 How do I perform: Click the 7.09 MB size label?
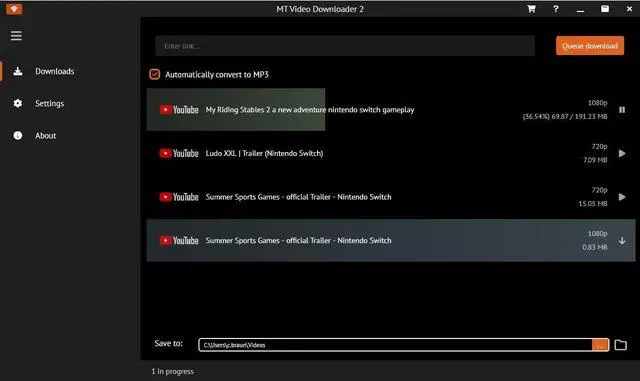(x=595, y=160)
